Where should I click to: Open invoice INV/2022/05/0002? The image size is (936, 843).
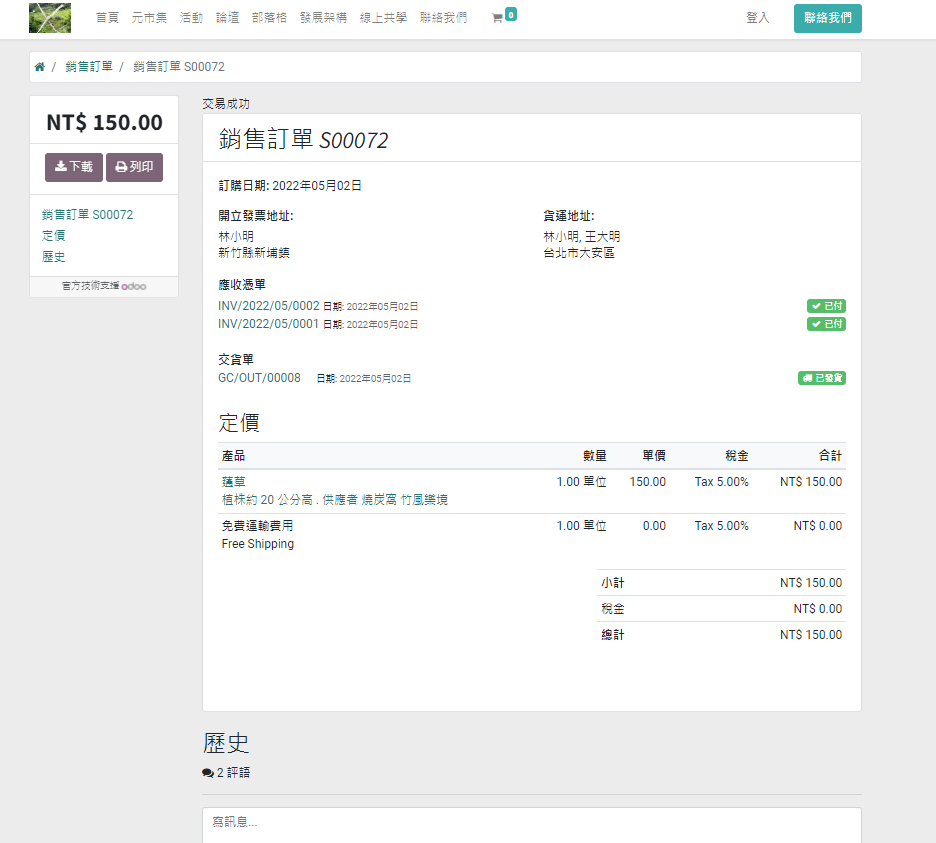coord(269,306)
